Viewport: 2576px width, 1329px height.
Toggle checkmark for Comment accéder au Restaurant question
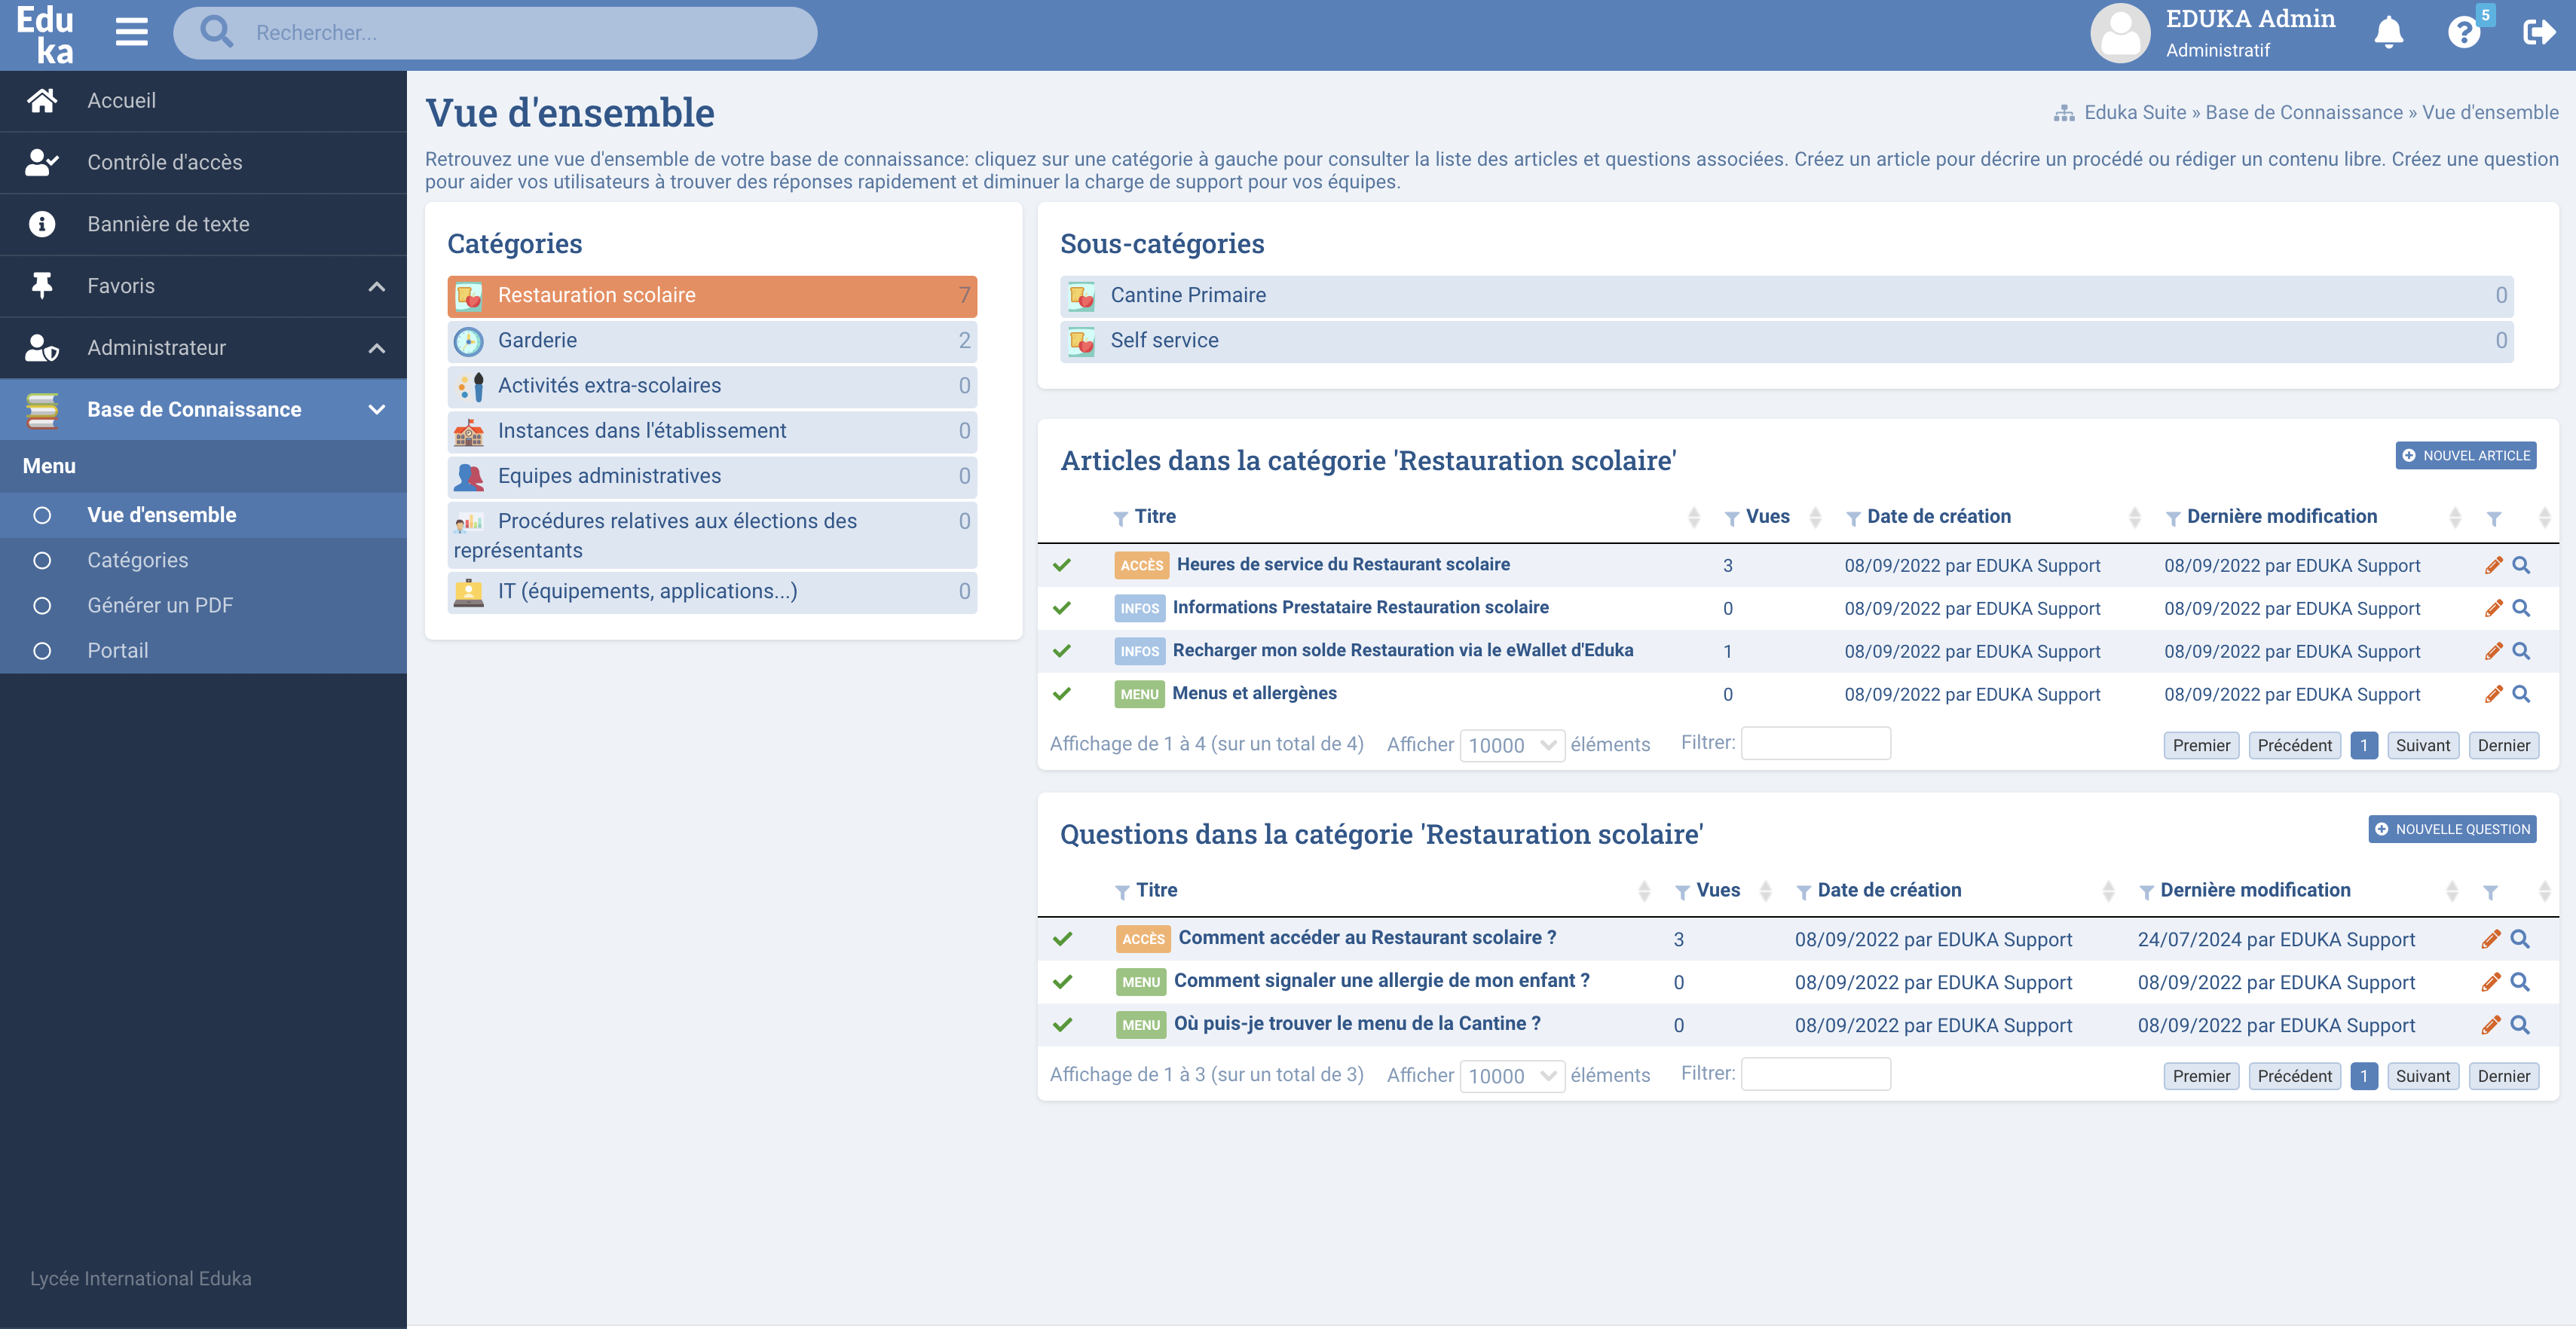[x=1062, y=939]
